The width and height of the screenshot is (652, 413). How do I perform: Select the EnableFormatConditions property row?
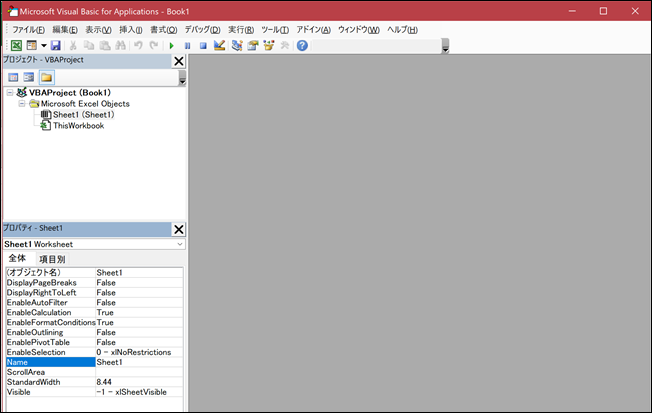point(94,322)
